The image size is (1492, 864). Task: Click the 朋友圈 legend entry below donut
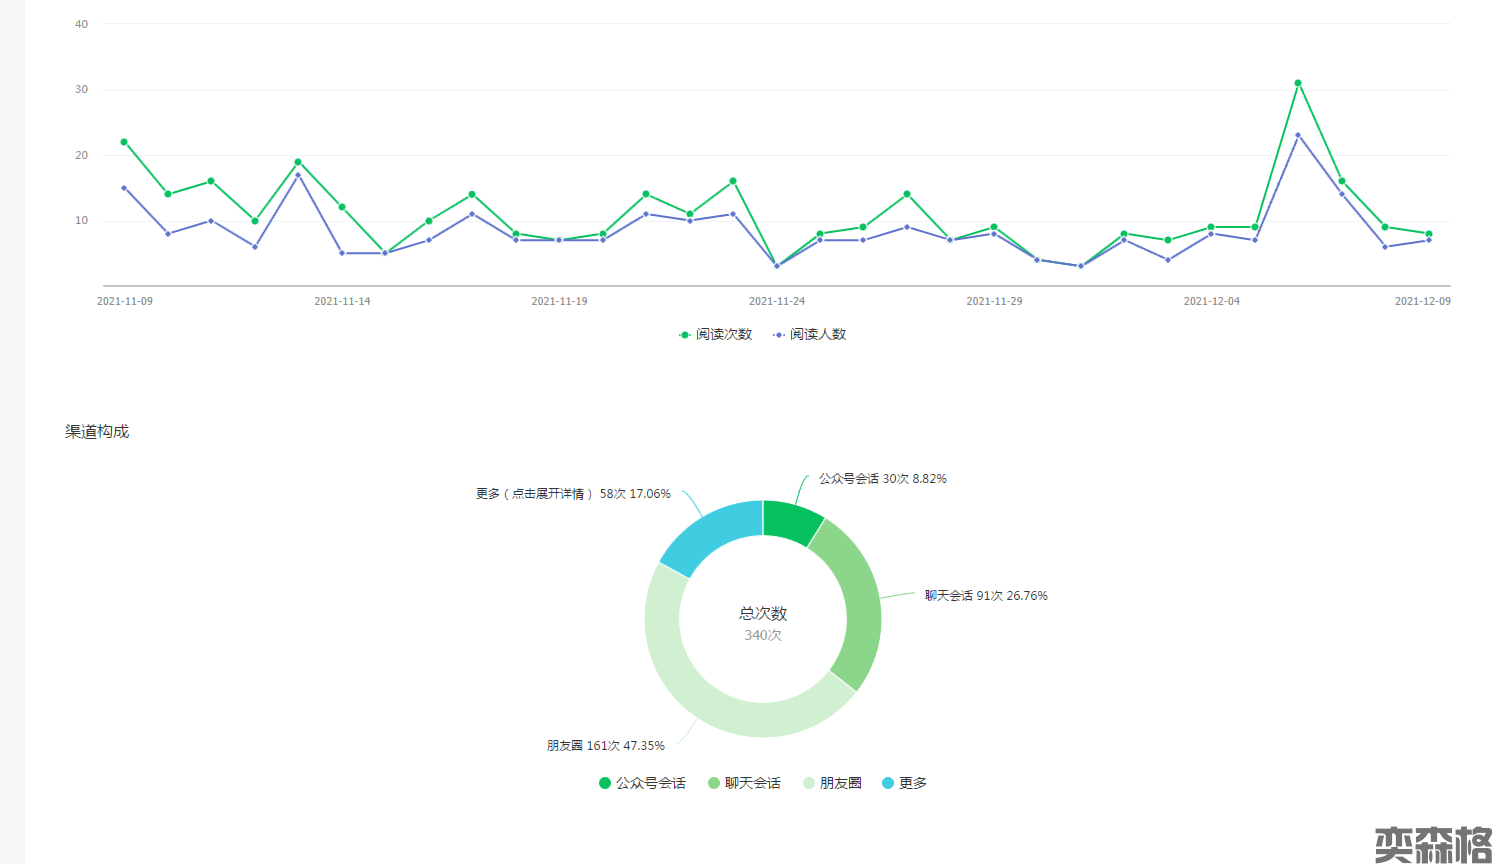[832, 783]
